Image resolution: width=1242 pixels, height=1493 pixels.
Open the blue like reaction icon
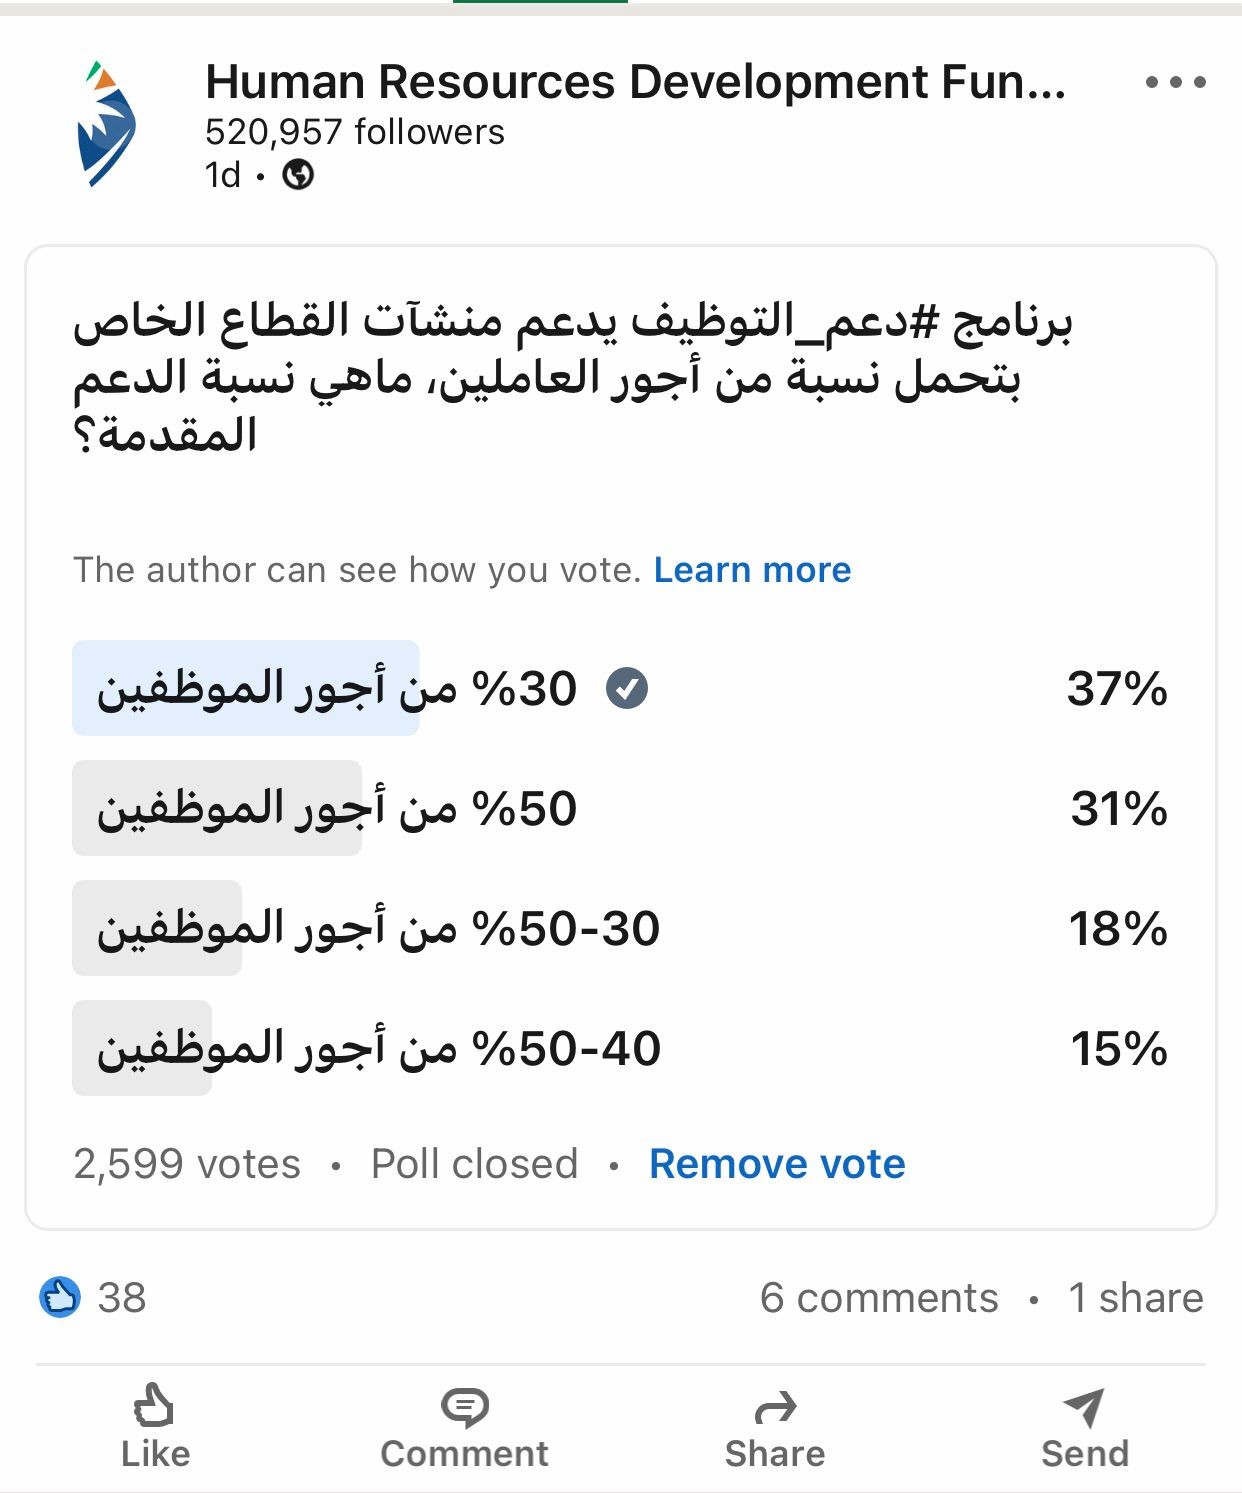click(60, 1297)
